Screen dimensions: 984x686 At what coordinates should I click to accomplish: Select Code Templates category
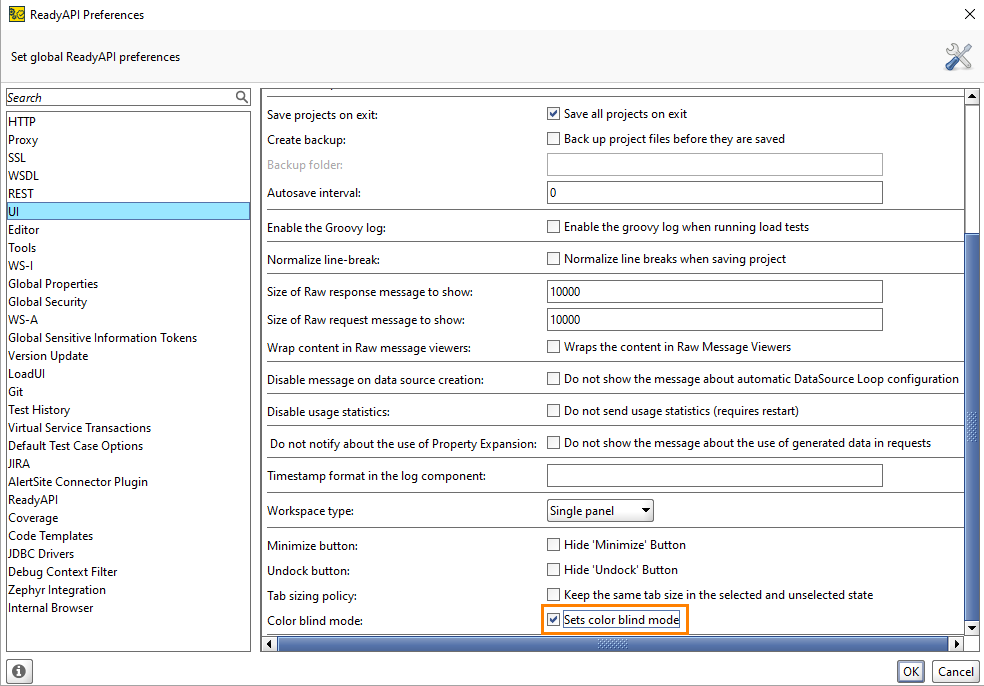click(x=128, y=535)
